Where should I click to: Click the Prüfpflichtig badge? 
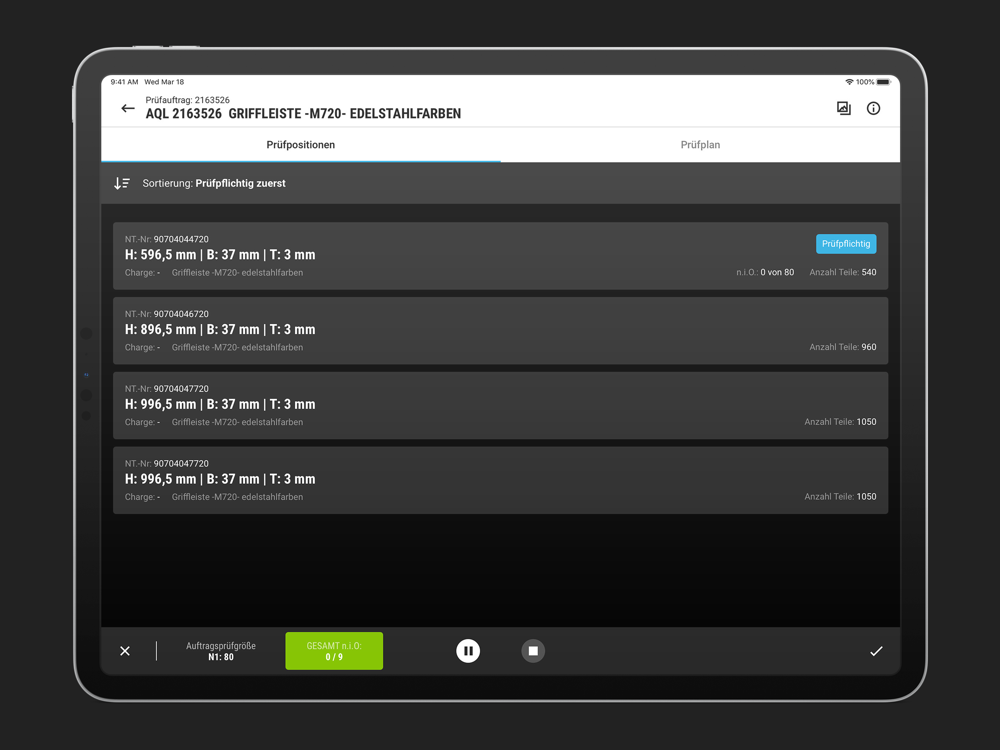pyautogui.click(x=846, y=244)
